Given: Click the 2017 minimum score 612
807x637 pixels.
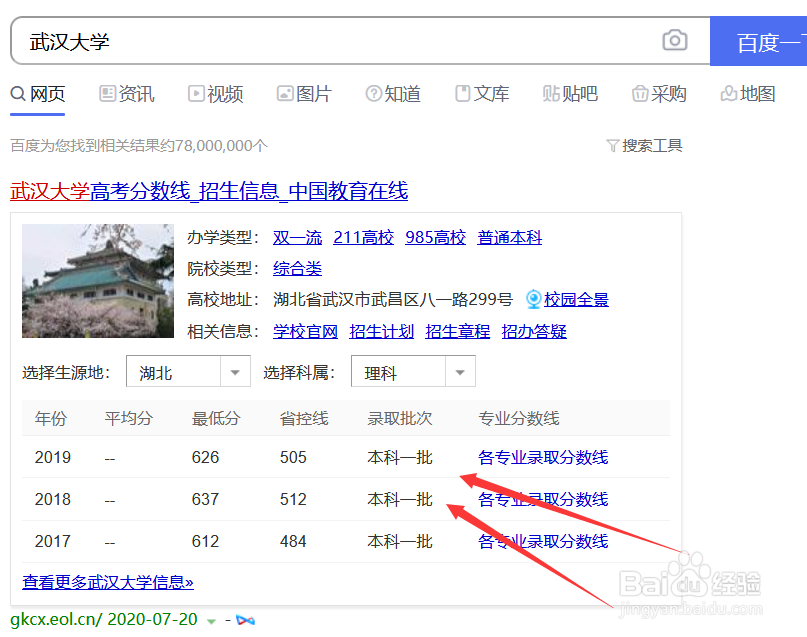Looking at the screenshot, I should [x=205, y=542].
